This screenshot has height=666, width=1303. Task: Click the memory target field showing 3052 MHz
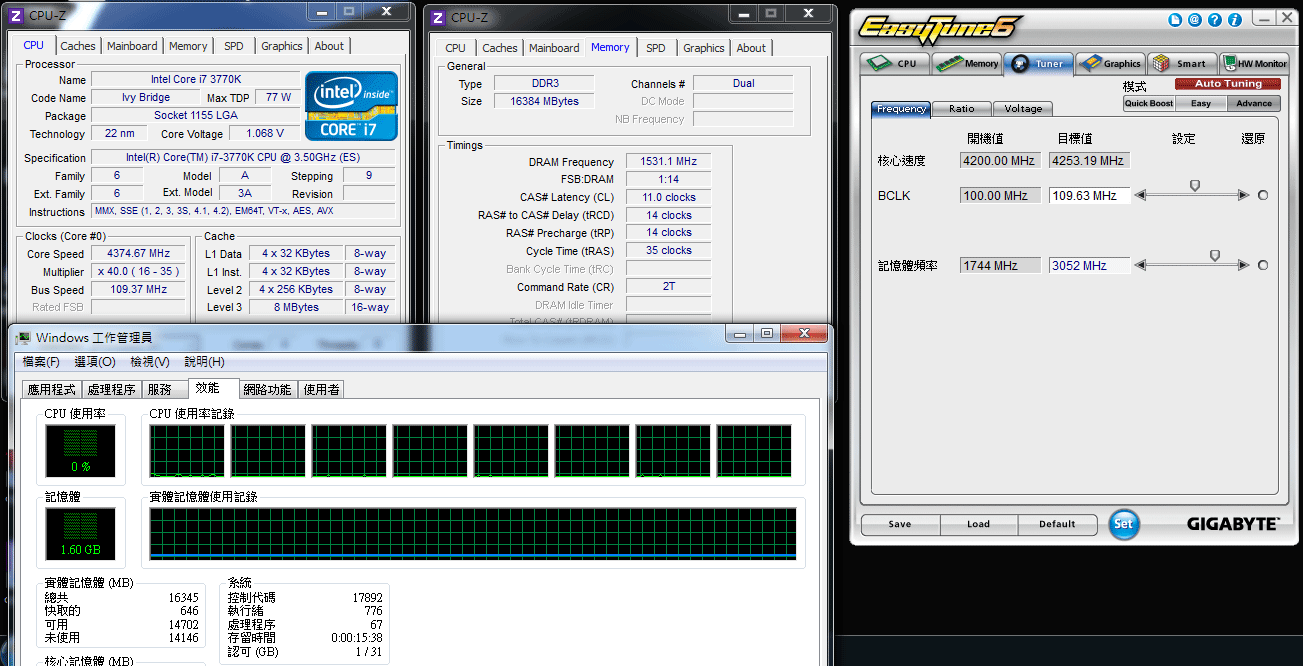pos(1089,266)
